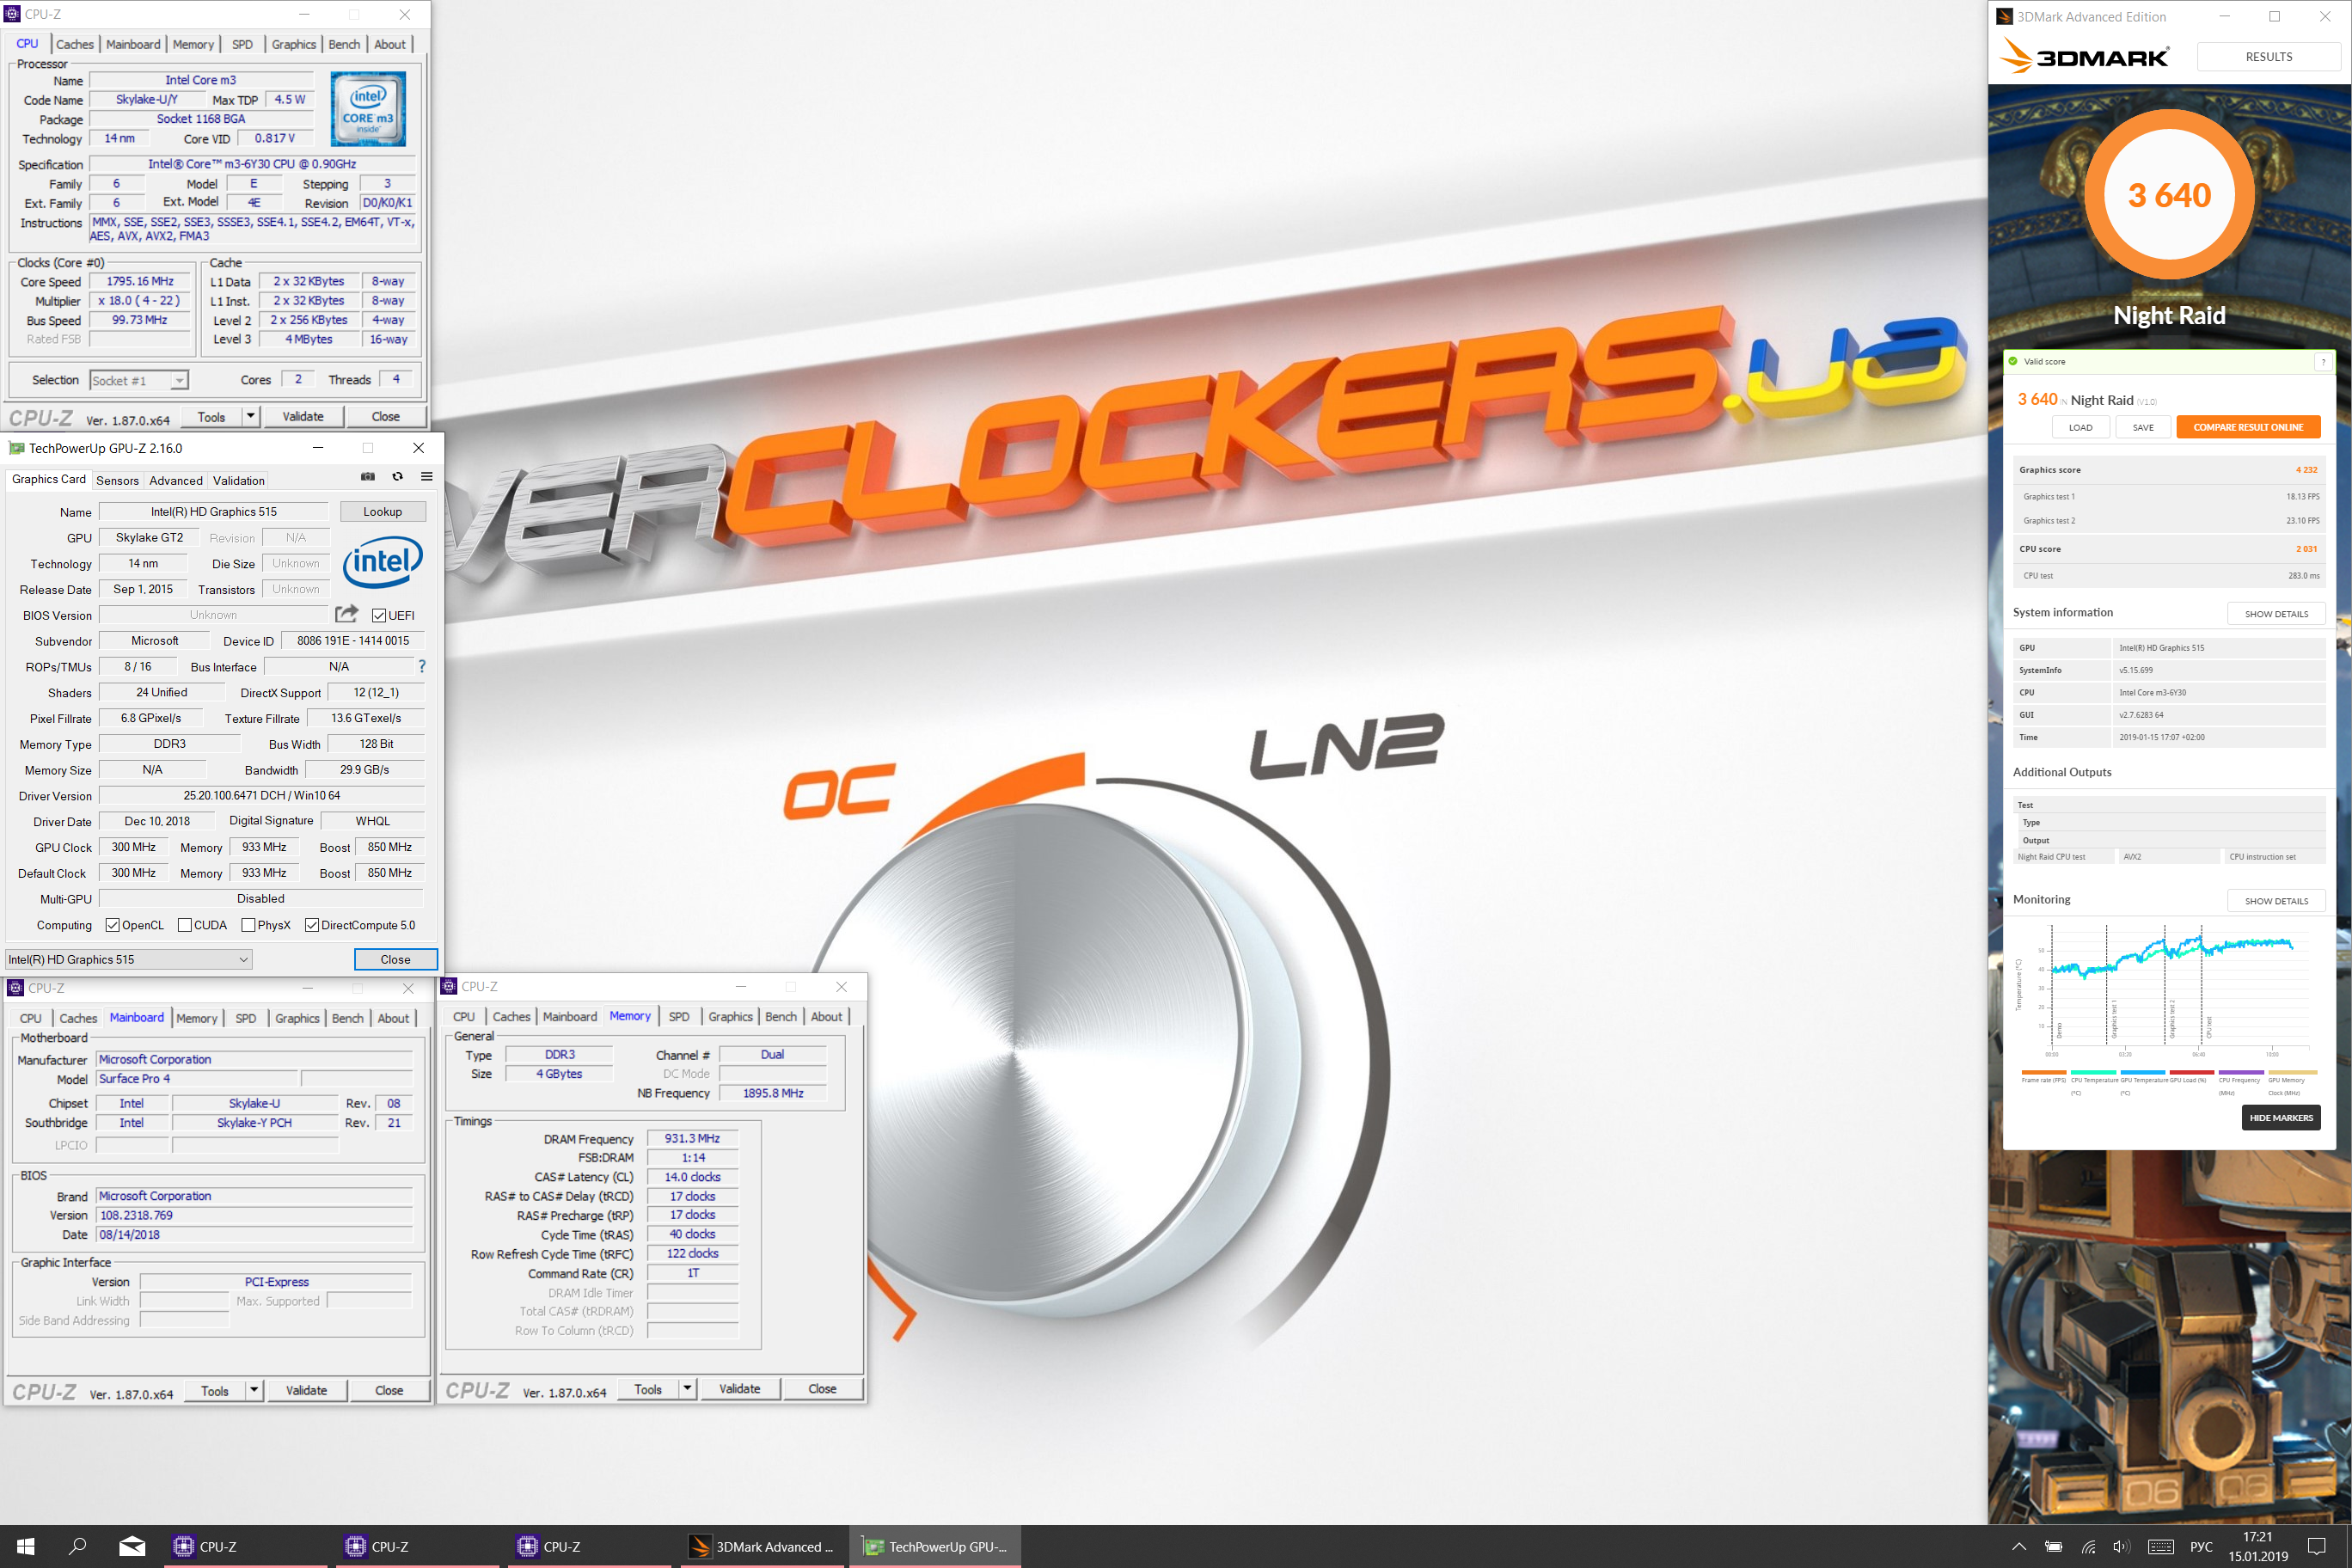Click HIDE MARKERS button
The image size is (2352, 1568).
(2281, 1118)
